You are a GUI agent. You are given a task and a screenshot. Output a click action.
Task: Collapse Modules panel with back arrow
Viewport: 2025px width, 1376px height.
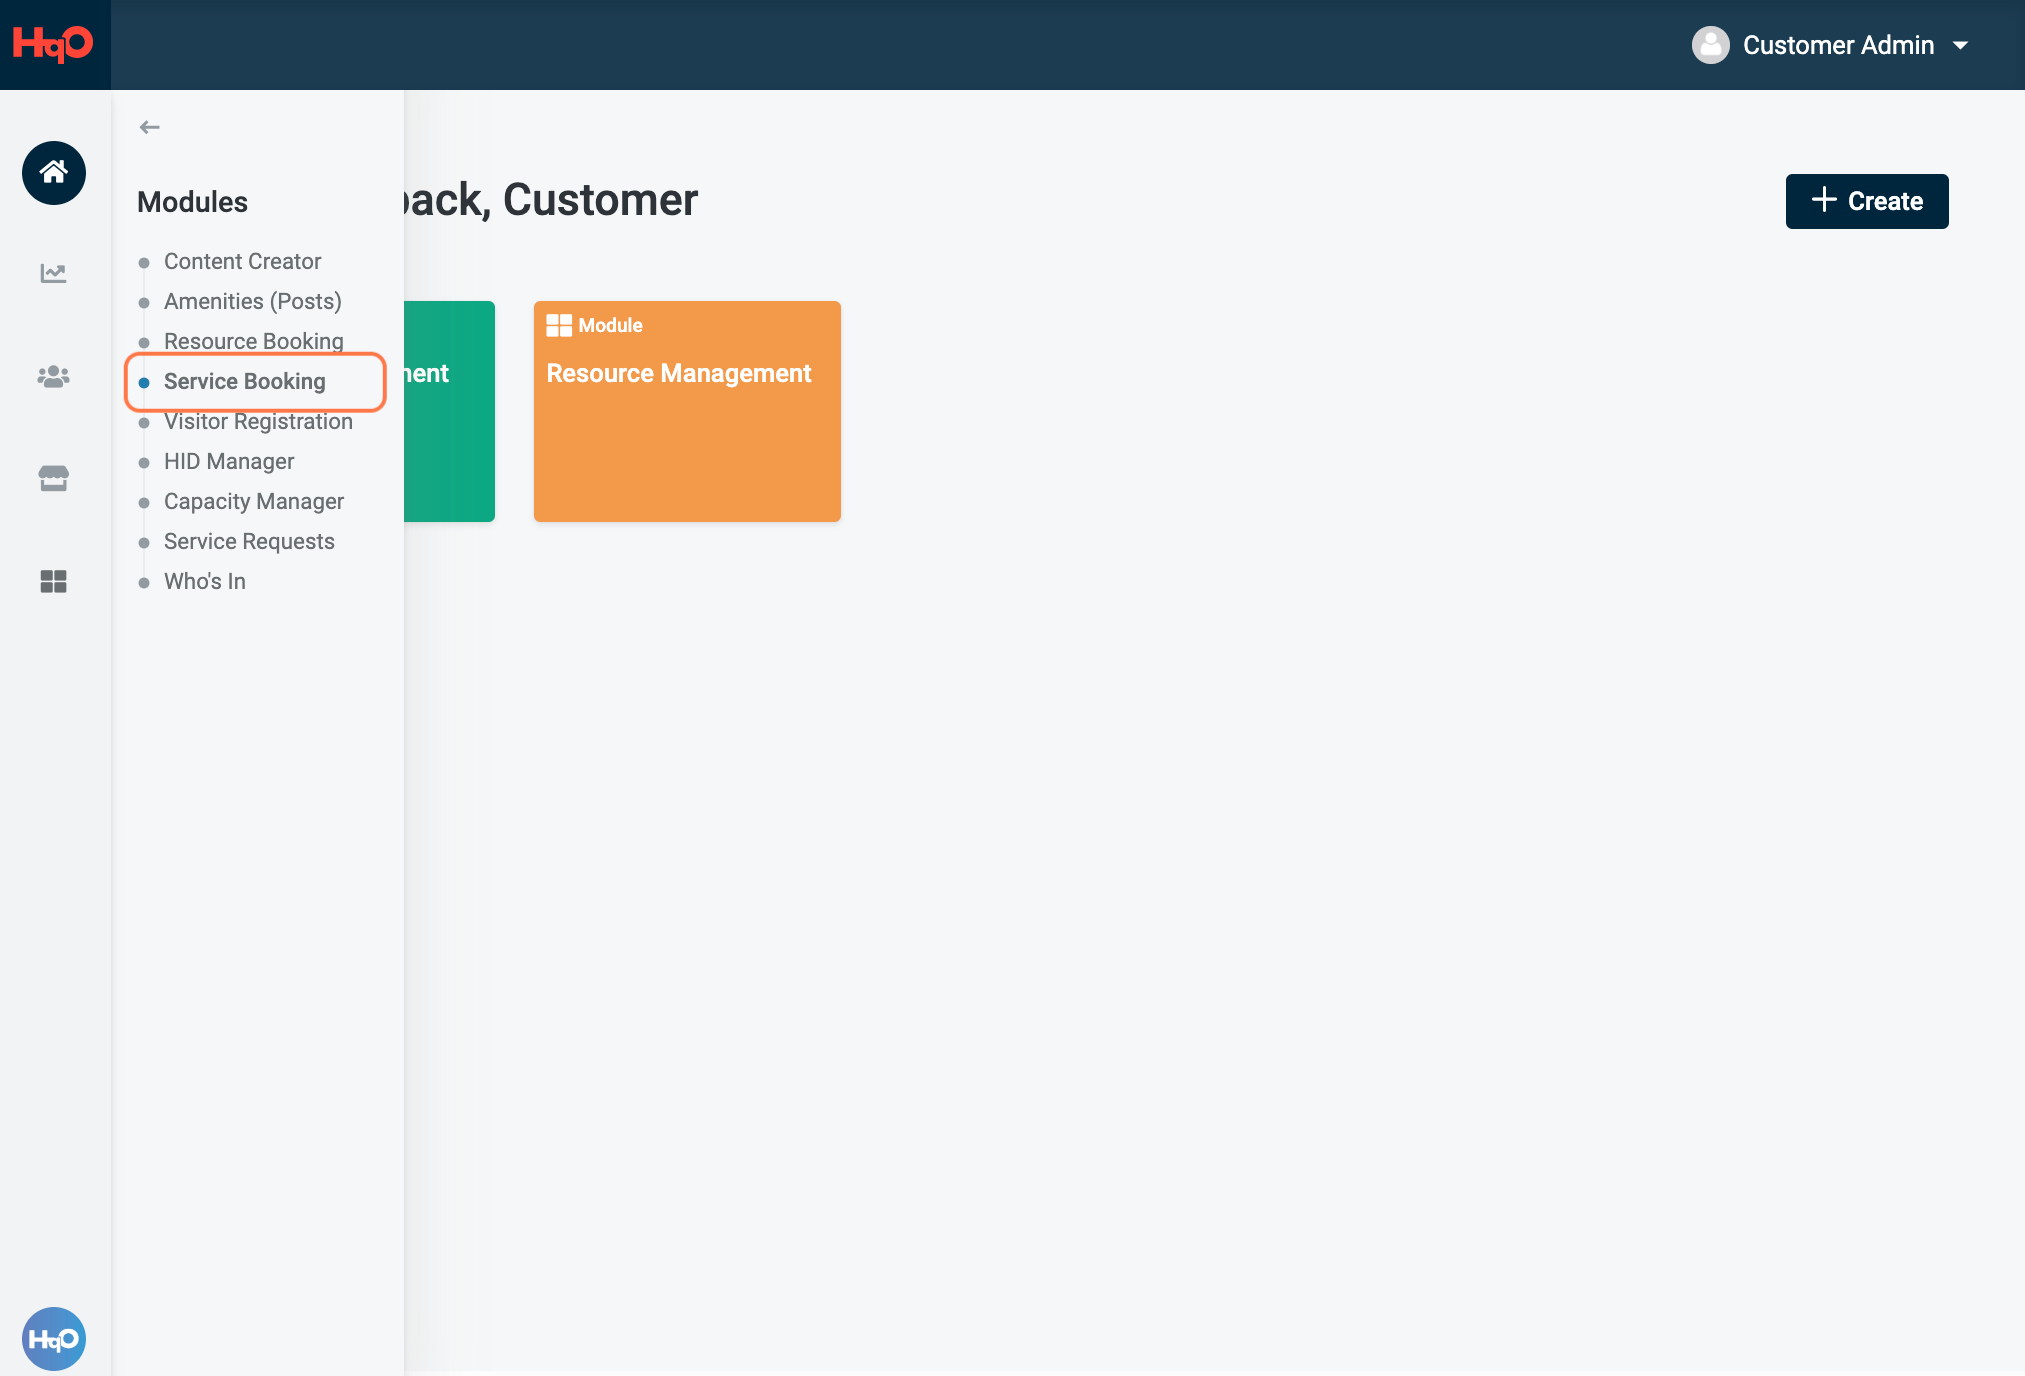coord(150,127)
